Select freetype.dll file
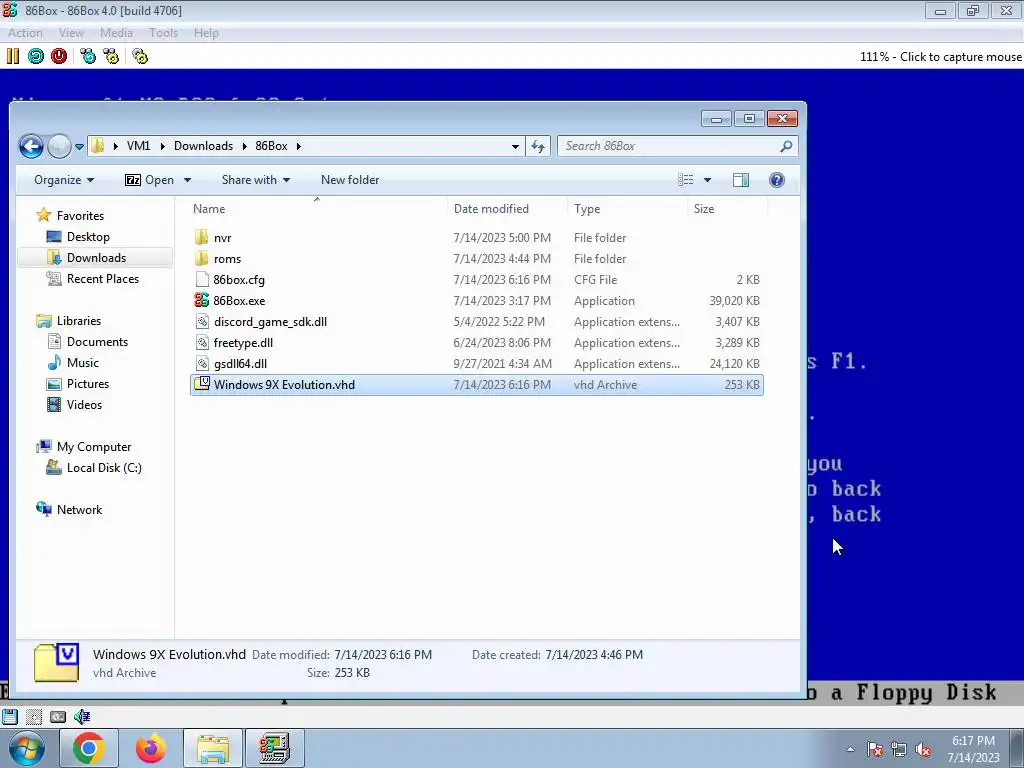 pos(477,342)
